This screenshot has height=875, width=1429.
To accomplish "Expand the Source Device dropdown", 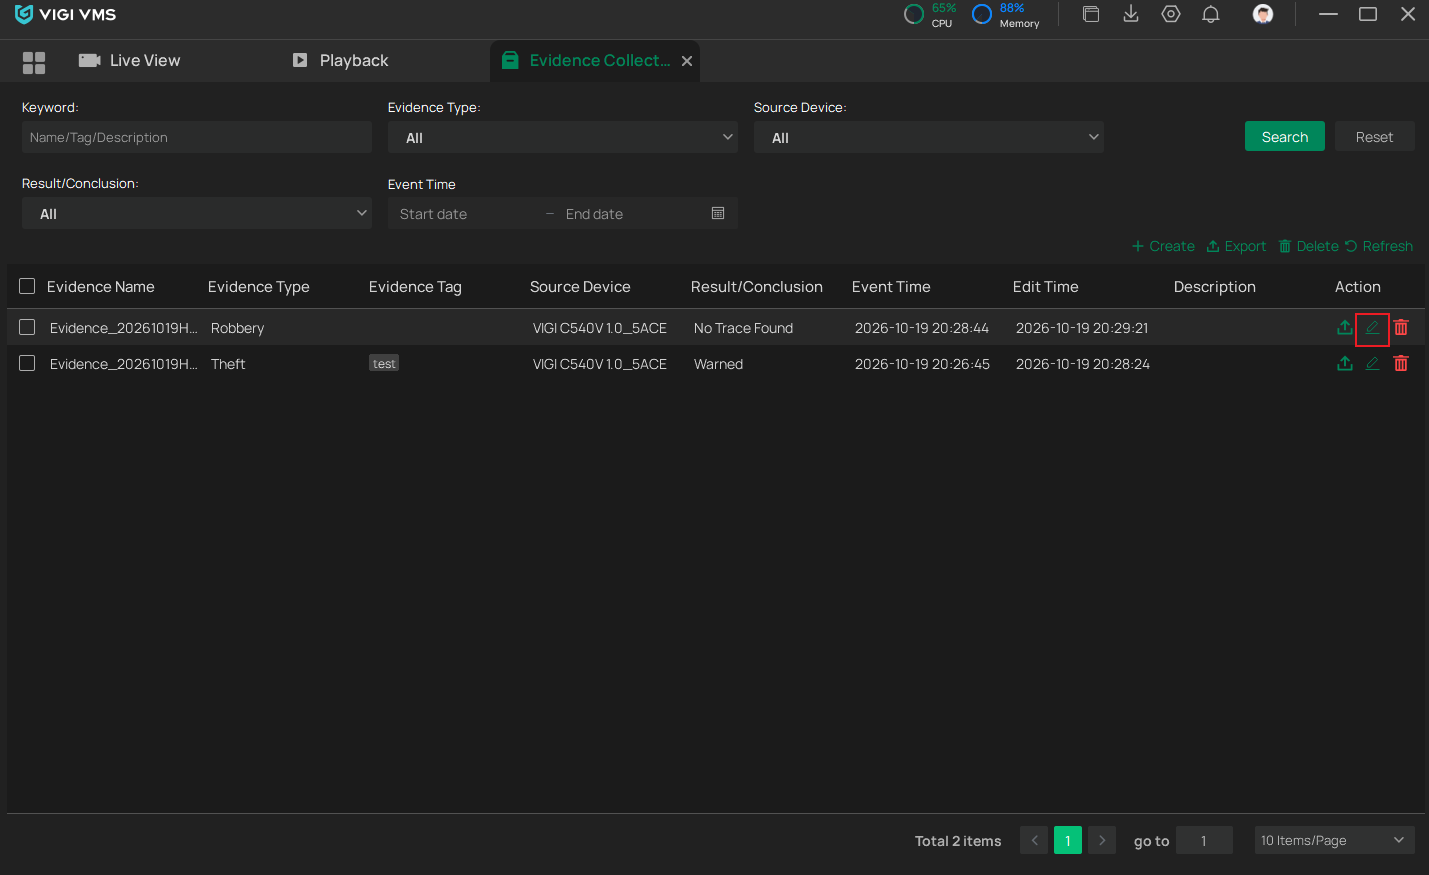I will [x=929, y=137].
